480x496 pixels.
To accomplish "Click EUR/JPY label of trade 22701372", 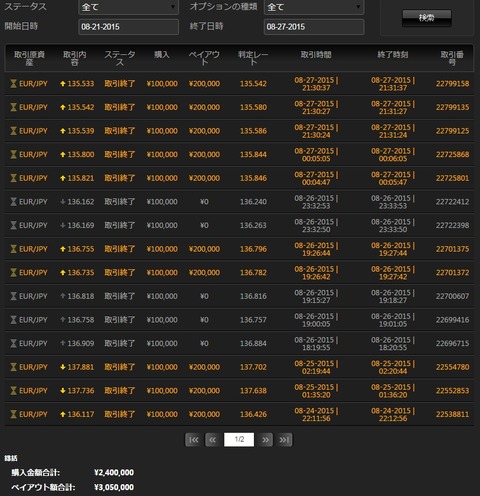I will coord(33,273).
